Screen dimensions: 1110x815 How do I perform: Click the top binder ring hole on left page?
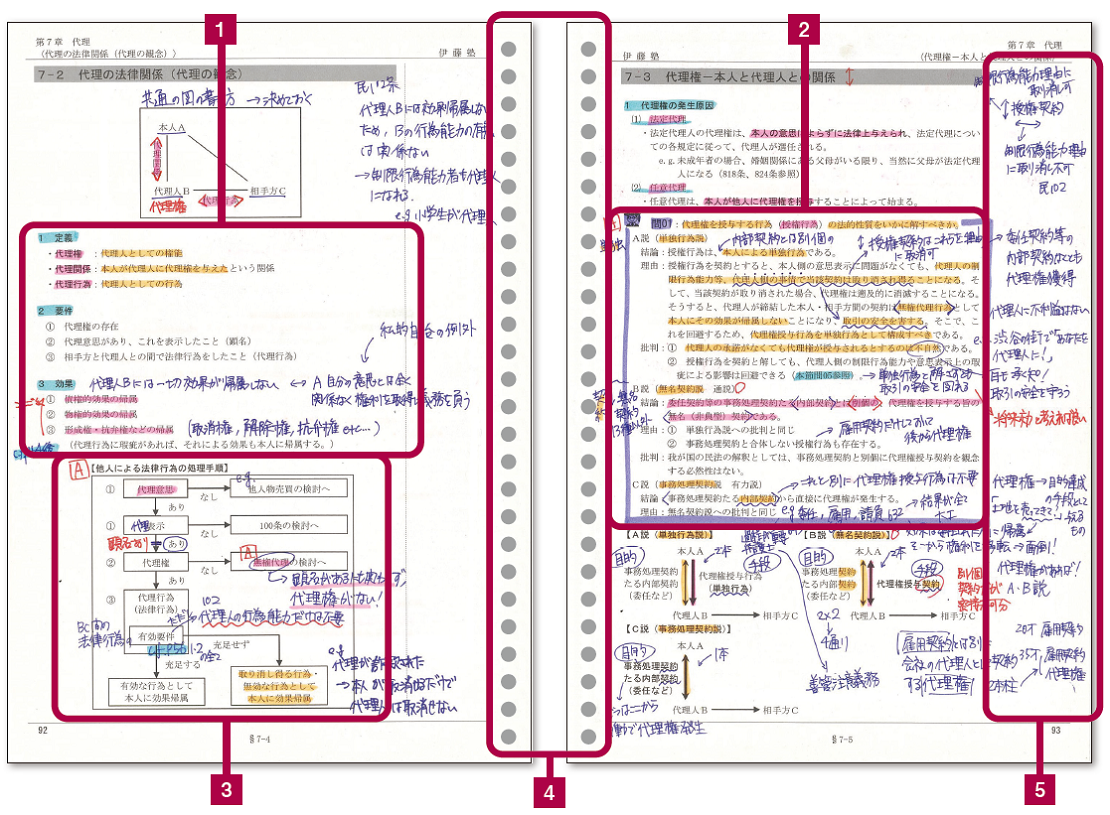tap(508, 49)
